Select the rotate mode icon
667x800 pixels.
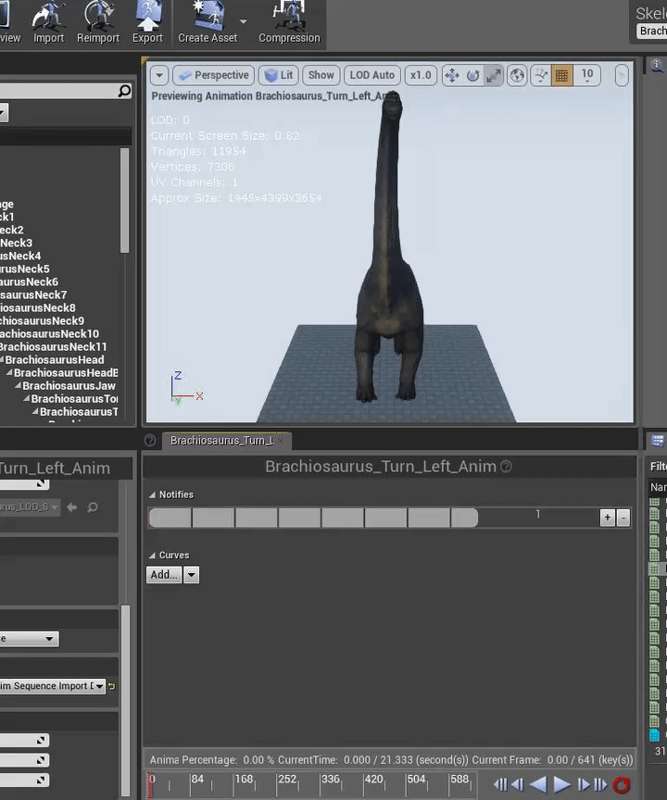coord(473,76)
